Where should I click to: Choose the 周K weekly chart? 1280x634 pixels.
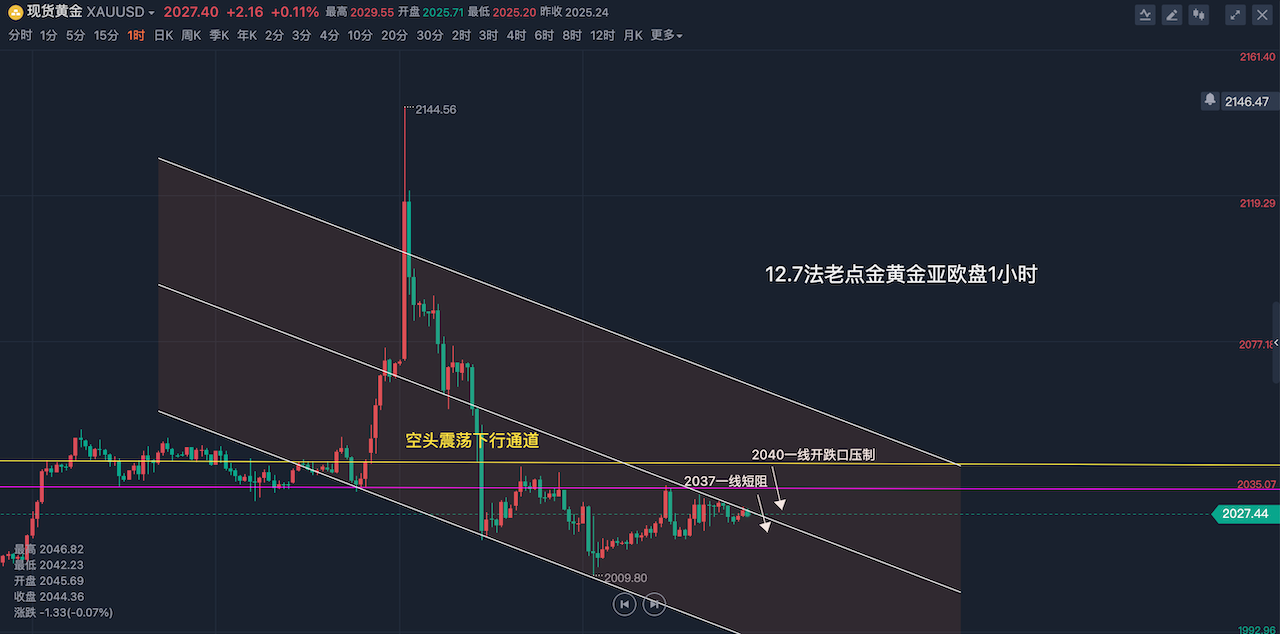pyautogui.click(x=191, y=36)
